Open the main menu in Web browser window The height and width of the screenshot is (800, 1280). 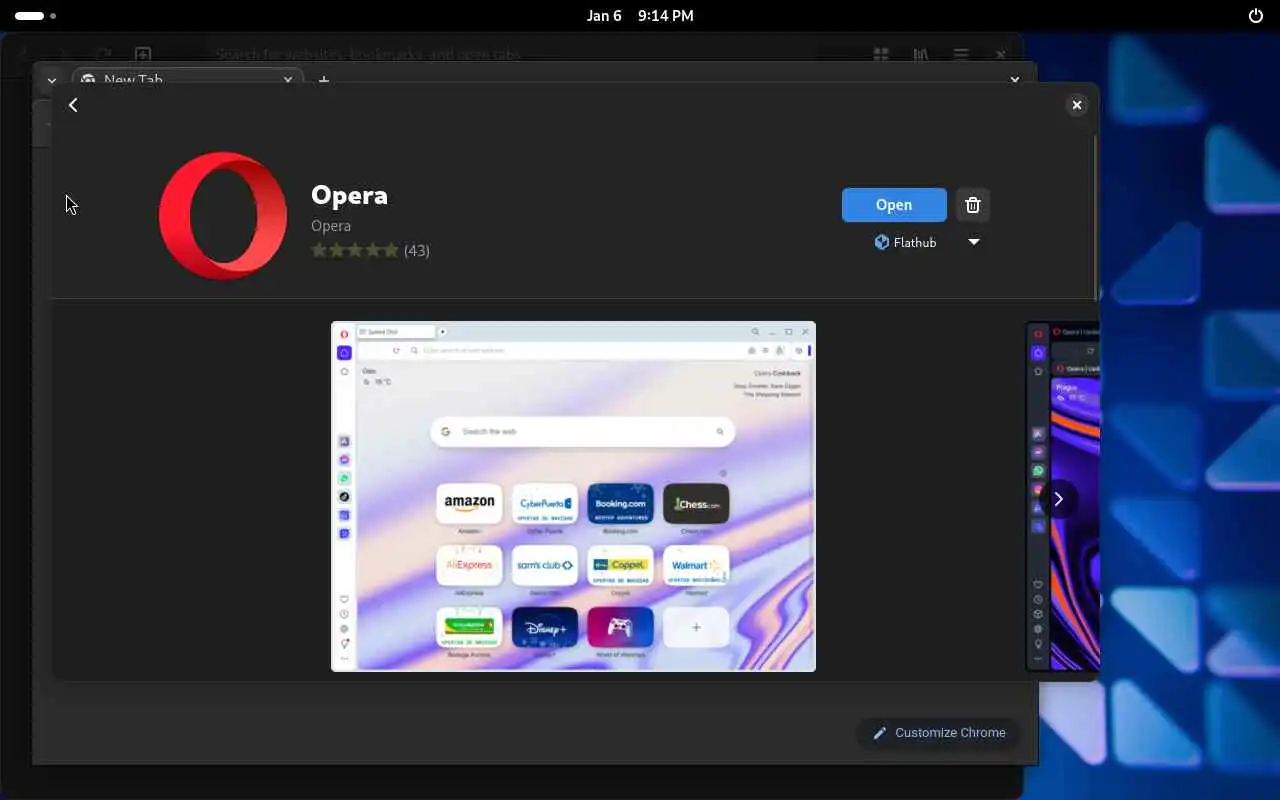pos(960,54)
